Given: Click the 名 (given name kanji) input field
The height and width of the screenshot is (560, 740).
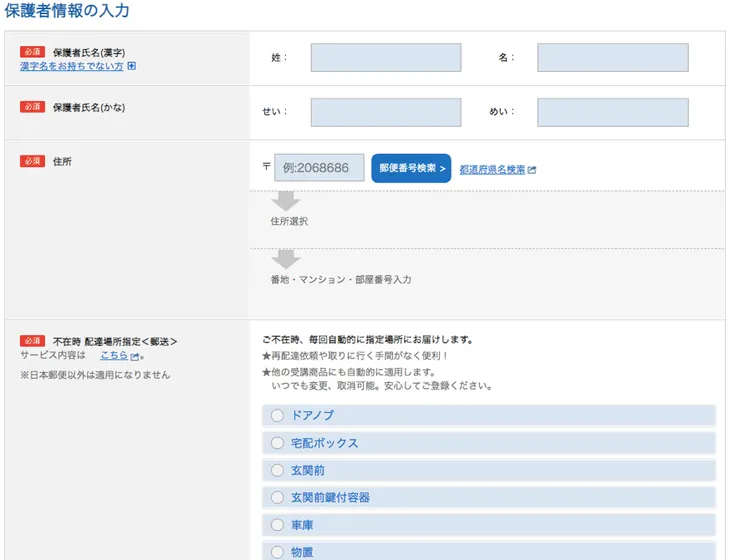Looking at the screenshot, I should (613, 58).
